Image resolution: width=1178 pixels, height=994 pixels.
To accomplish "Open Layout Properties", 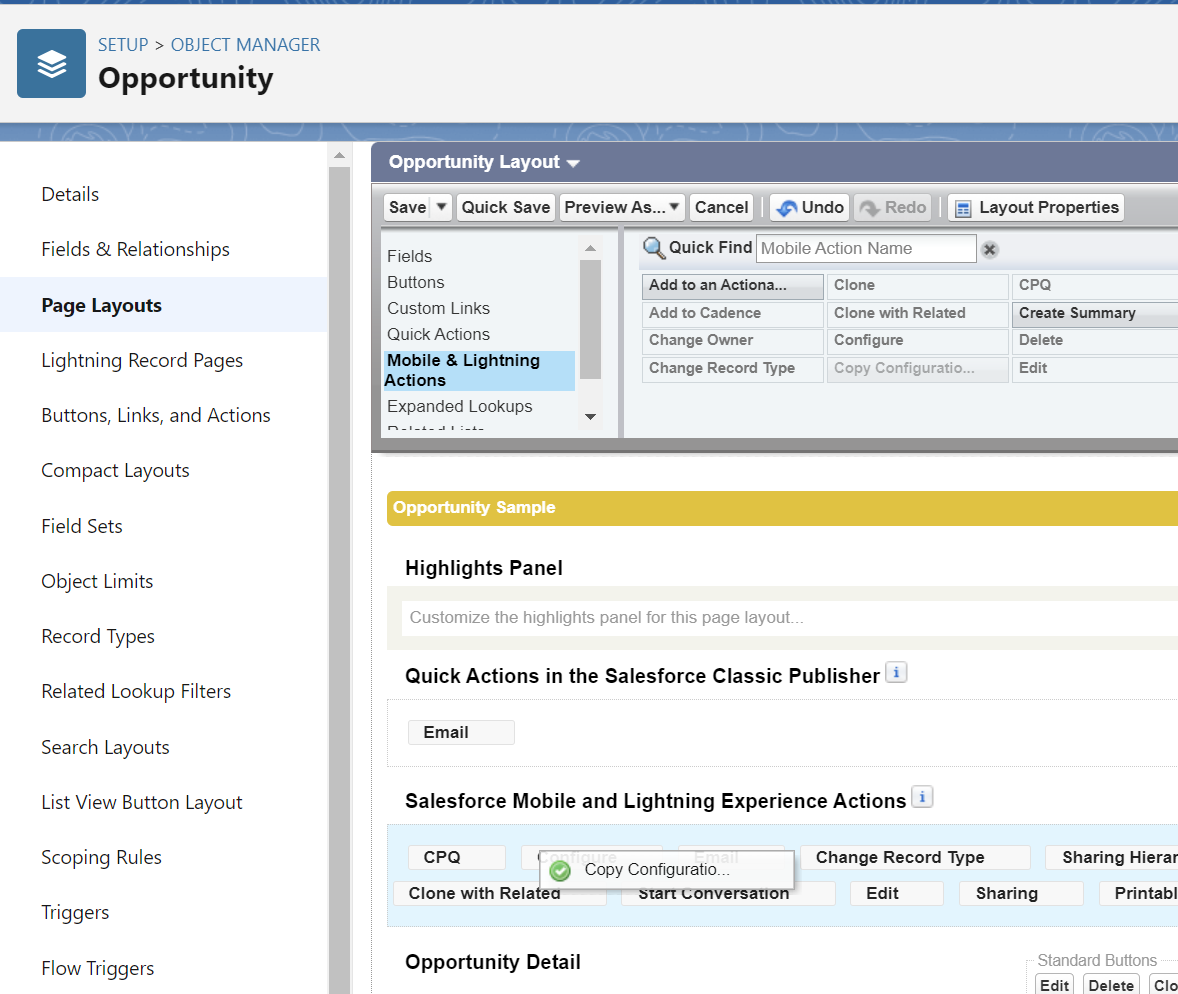I will (x=1037, y=207).
